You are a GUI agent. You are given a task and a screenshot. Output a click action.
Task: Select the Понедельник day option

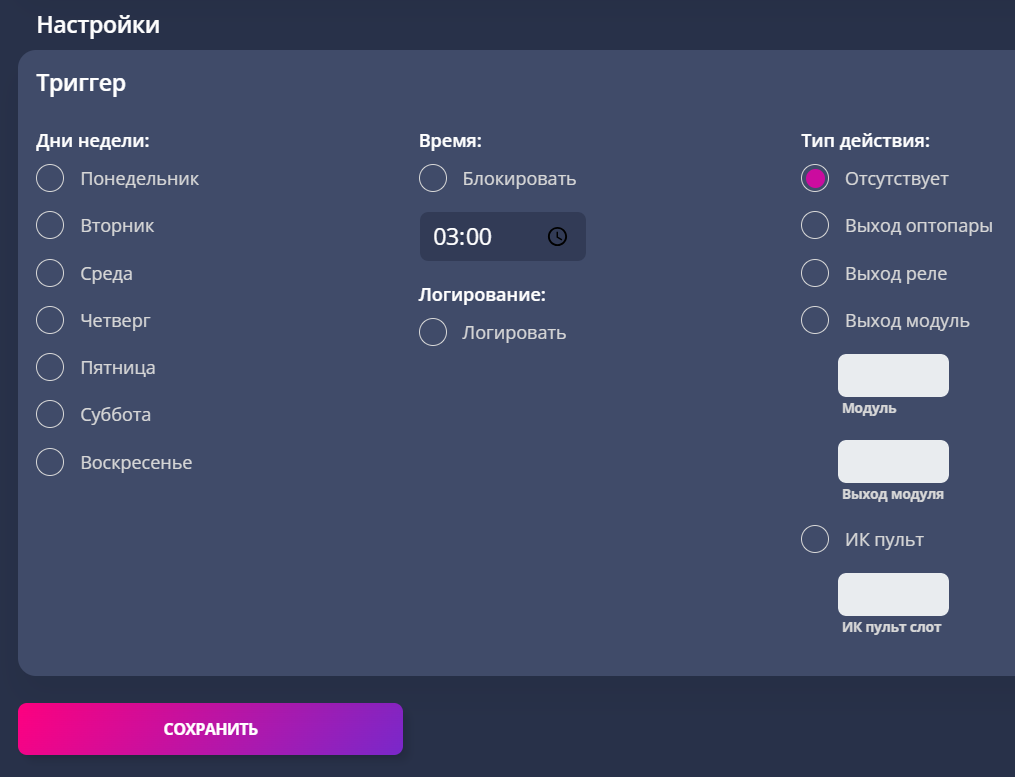coord(50,178)
